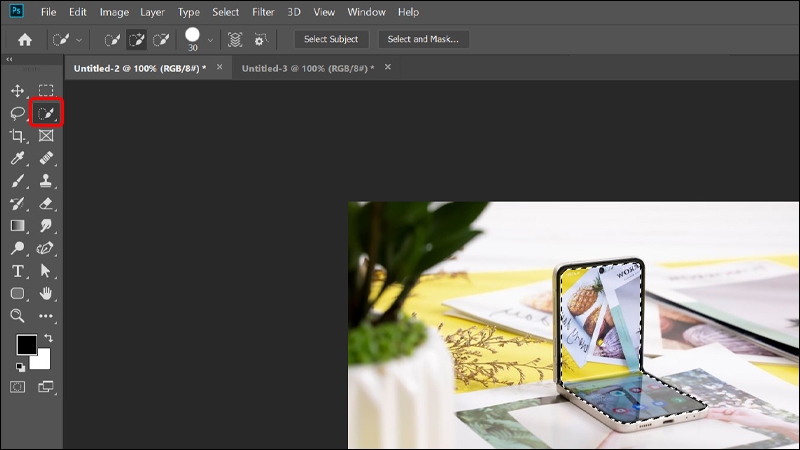
Task: Select the Pen tool
Action: point(46,248)
